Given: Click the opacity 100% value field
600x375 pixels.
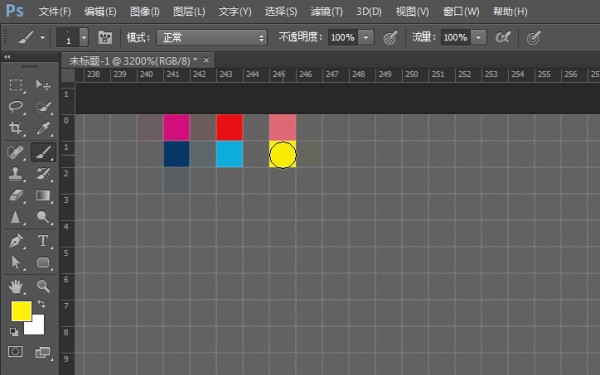Looking at the screenshot, I should point(343,38).
